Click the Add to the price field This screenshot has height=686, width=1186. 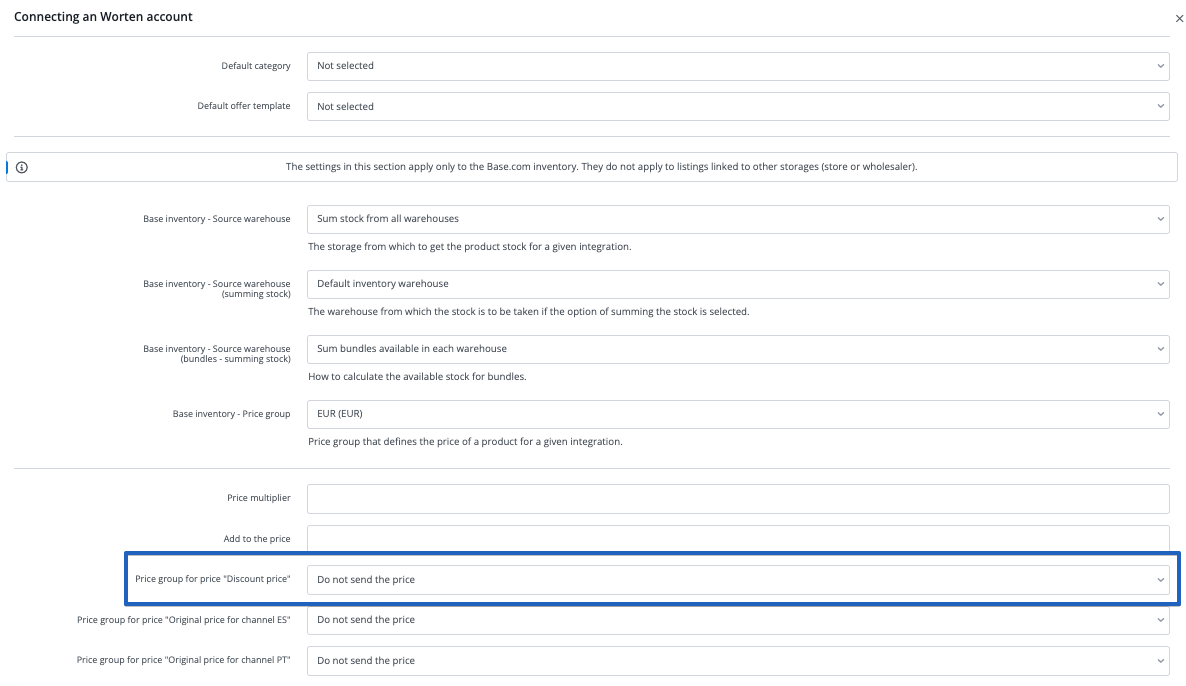click(x=737, y=539)
